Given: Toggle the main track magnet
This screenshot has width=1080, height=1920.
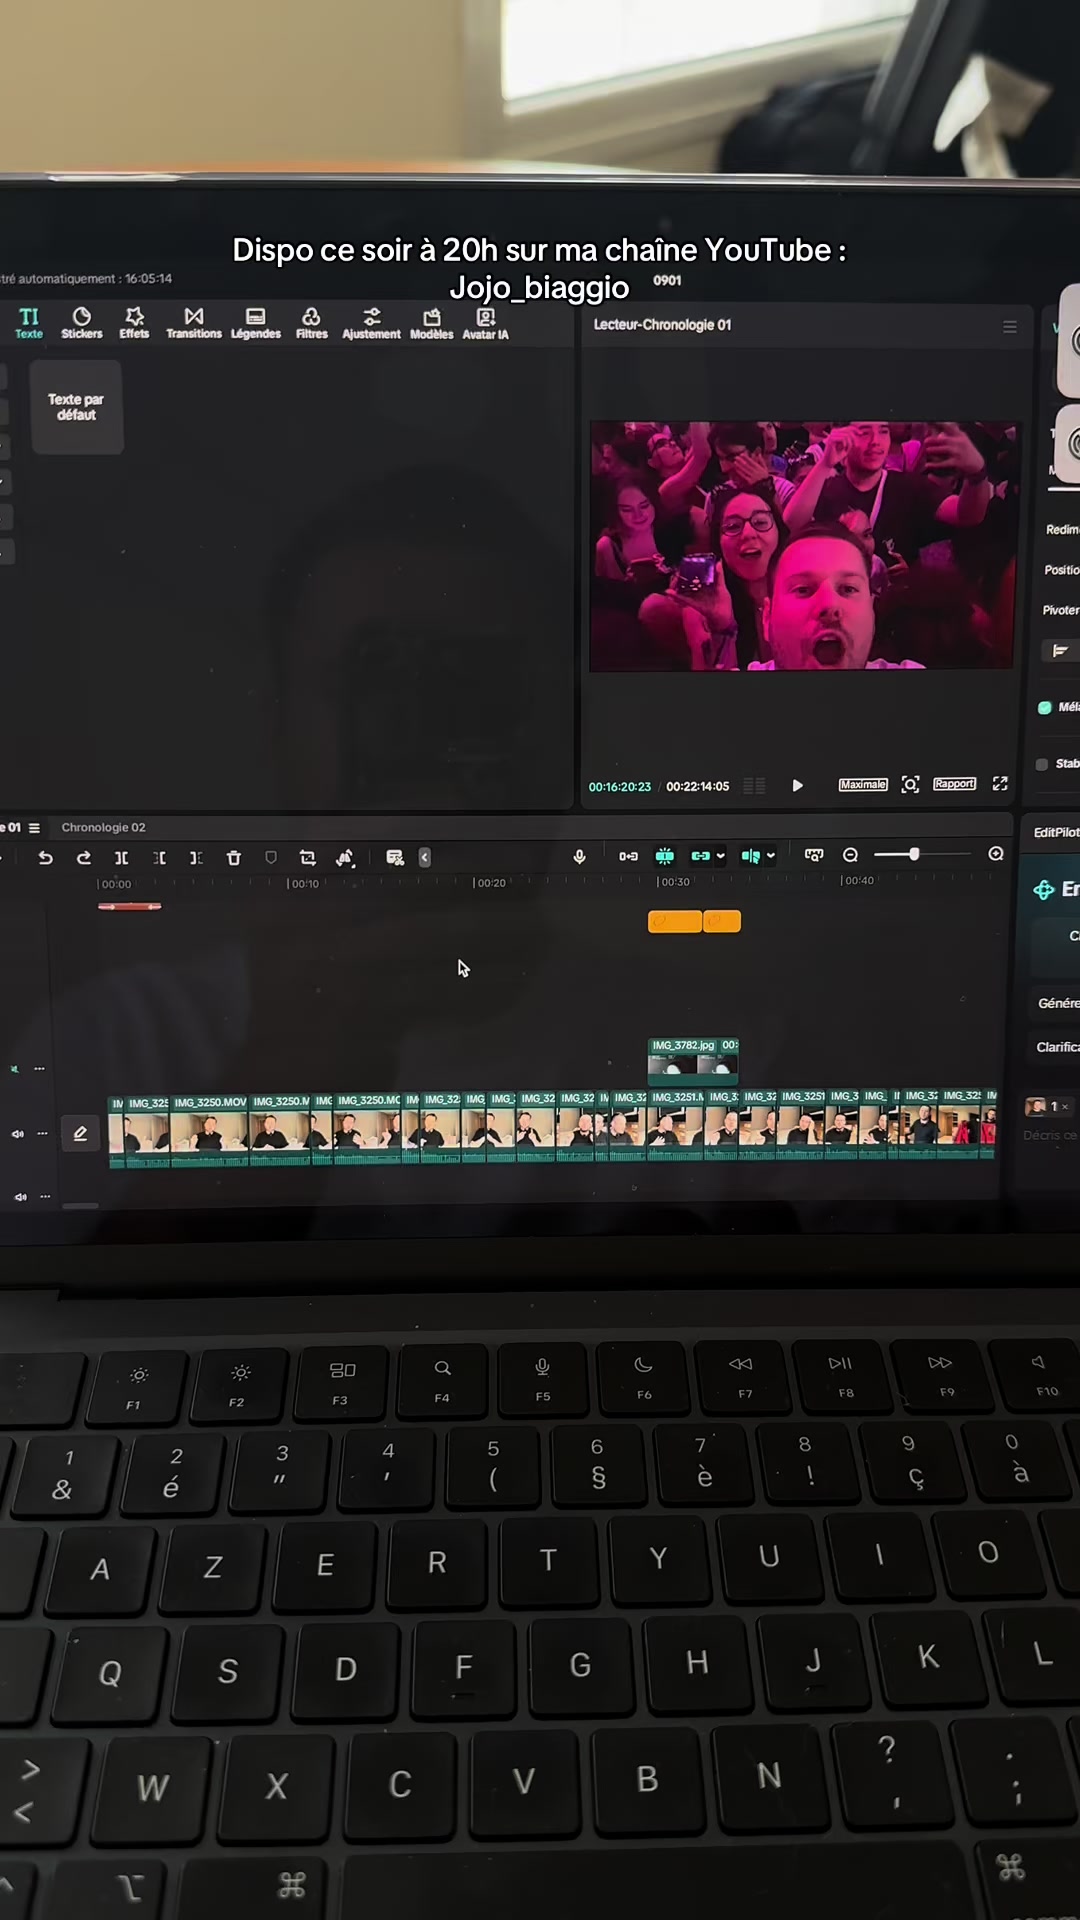Looking at the screenshot, I should pos(628,856).
